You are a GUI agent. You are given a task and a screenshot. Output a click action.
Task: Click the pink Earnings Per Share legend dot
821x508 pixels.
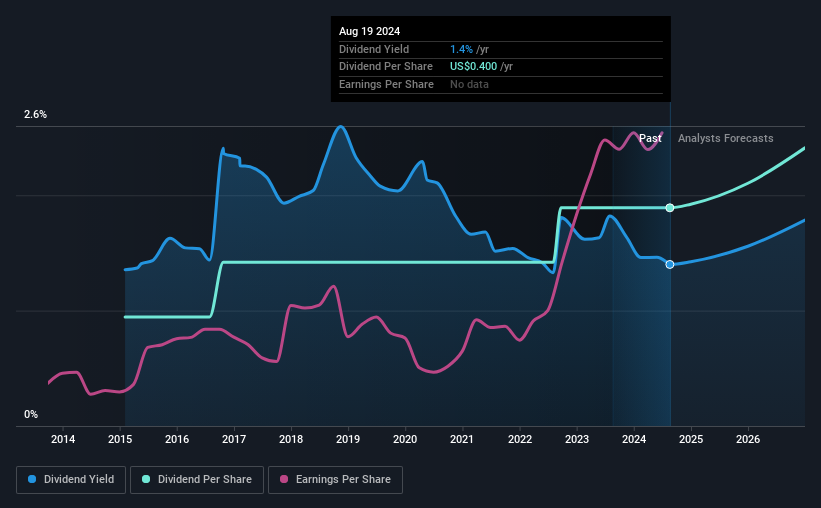pyautogui.click(x=284, y=479)
